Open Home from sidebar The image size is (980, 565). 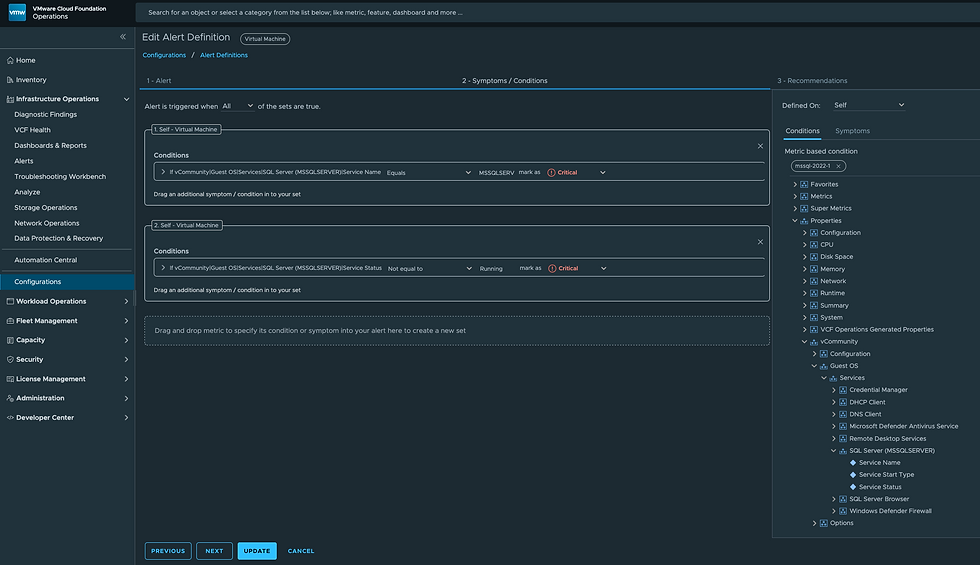26,61
